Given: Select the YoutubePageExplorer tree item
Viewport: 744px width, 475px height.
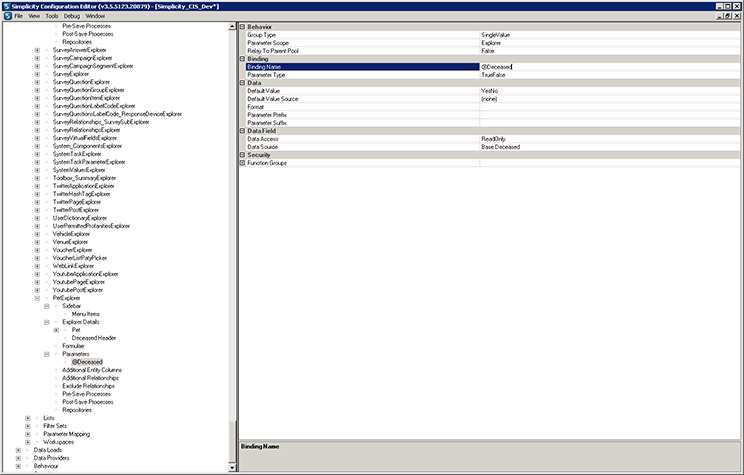Looking at the screenshot, I should tap(78, 282).
